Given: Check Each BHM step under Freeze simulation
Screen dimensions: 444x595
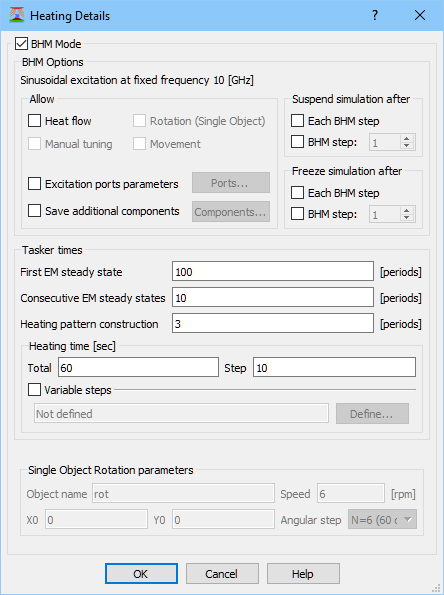Looking at the screenshot, I should tap(298, 193).
